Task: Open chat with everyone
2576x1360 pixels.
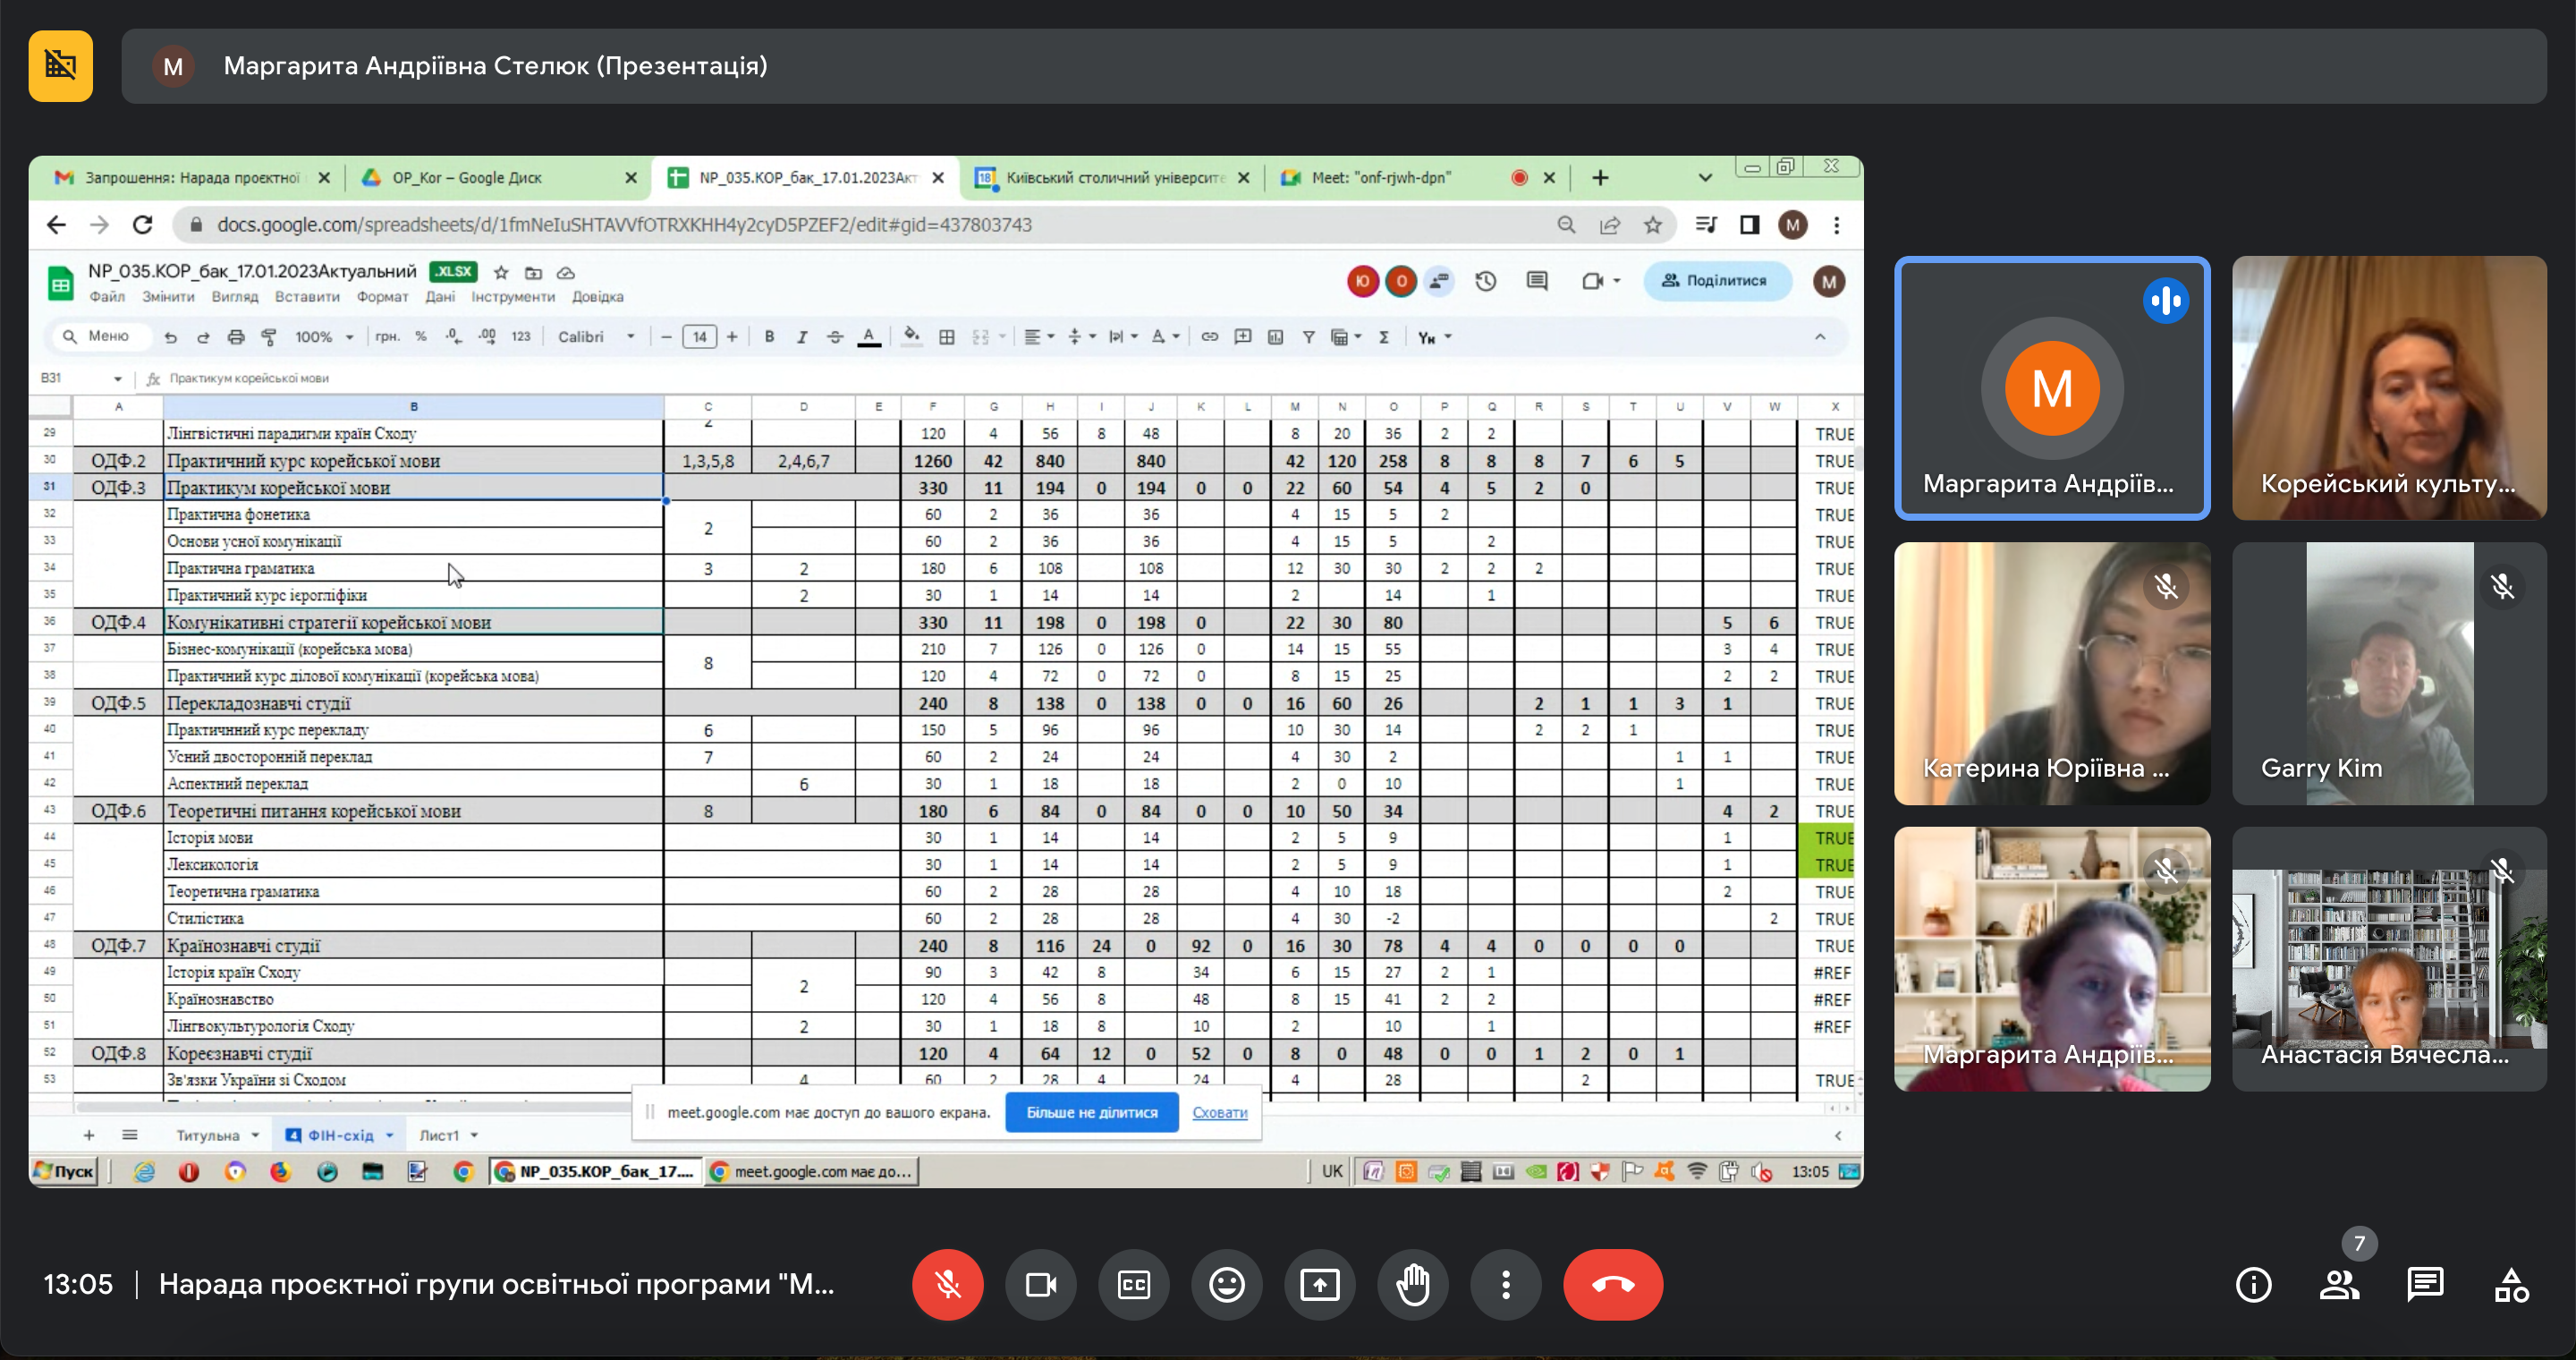Action: point(2425,1284)
